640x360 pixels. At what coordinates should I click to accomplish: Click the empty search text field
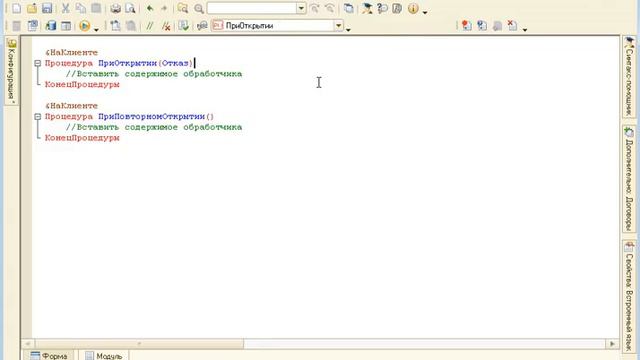point(251,8)
